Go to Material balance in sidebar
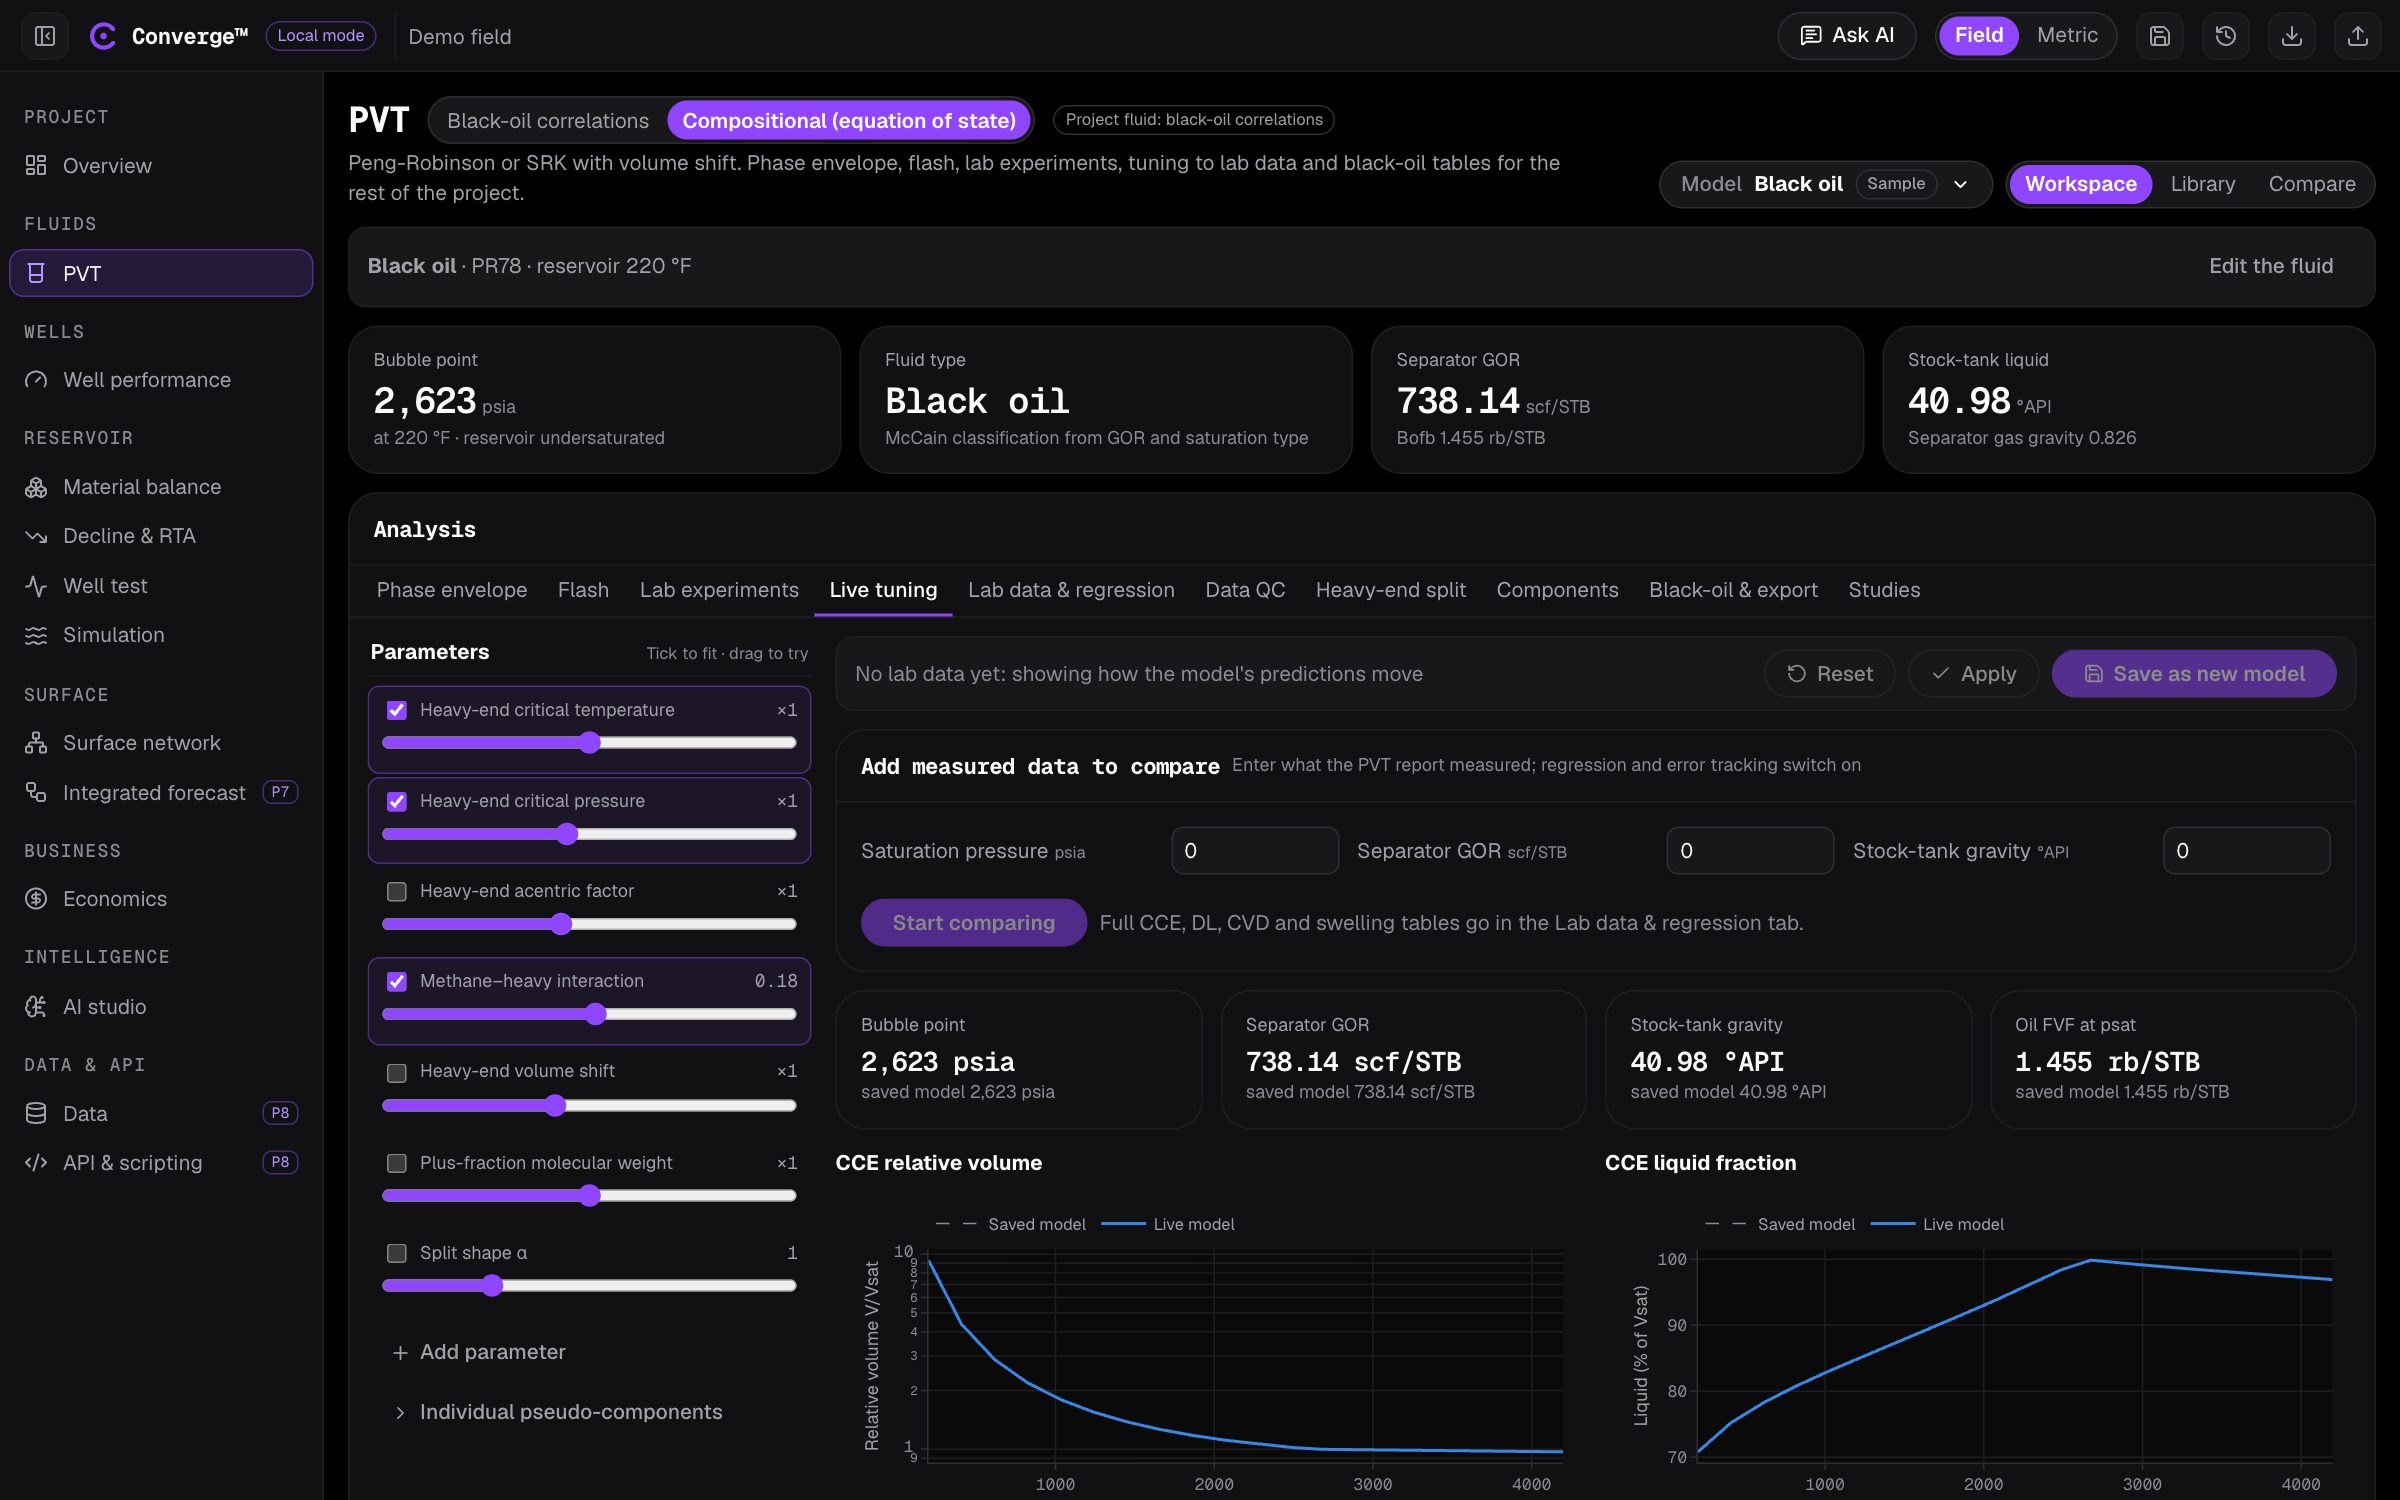 point(160,487)
